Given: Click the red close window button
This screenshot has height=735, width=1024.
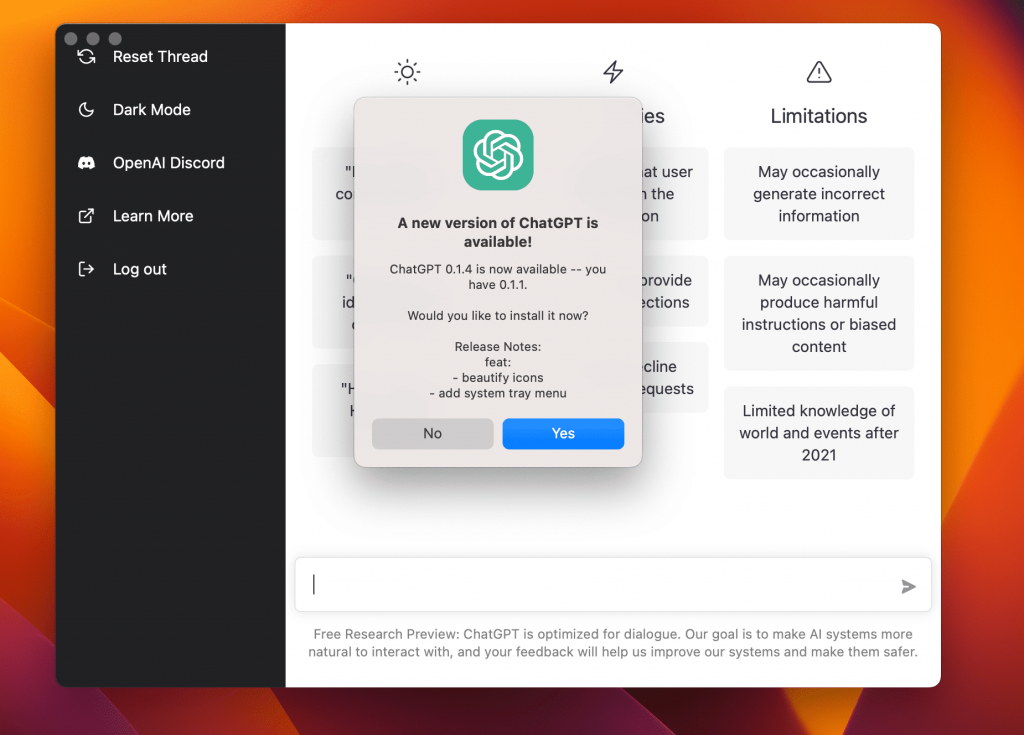Looking at the screenshot, I should pos(71,39).
